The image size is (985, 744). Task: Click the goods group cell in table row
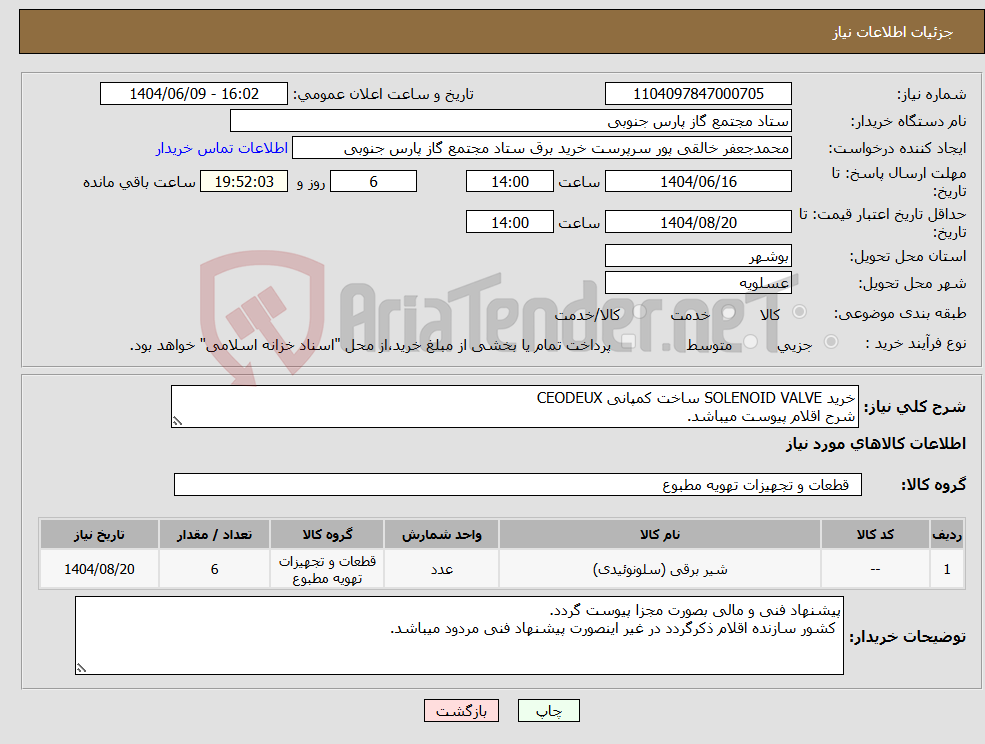tap(327, 569)
